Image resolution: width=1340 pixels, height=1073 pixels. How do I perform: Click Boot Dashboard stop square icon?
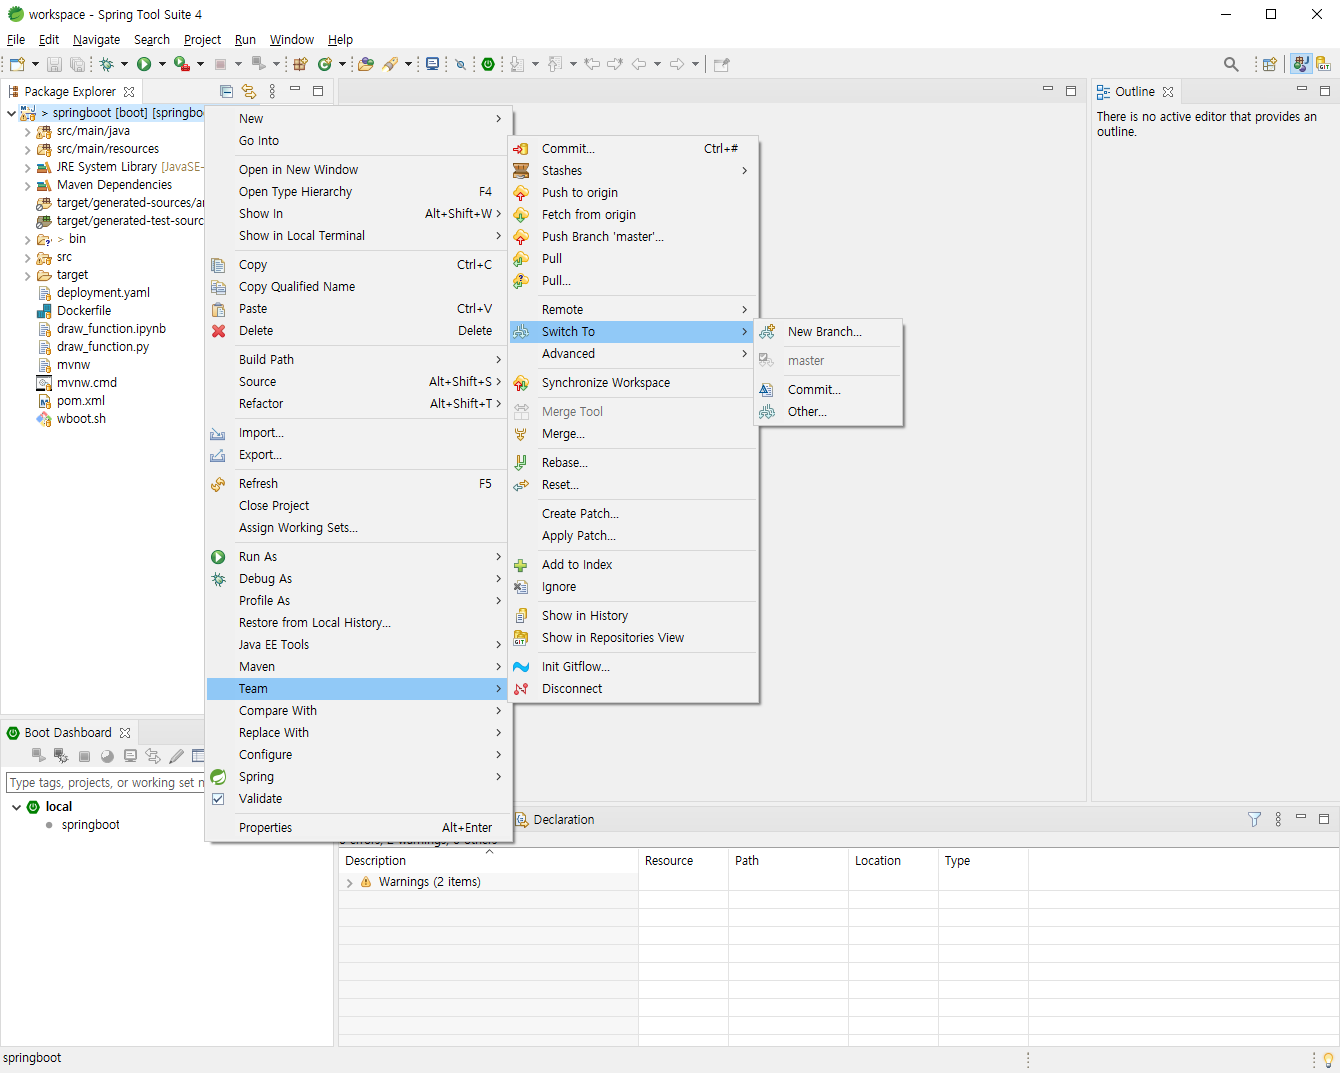pyautogui.click(x=84, y=756)
